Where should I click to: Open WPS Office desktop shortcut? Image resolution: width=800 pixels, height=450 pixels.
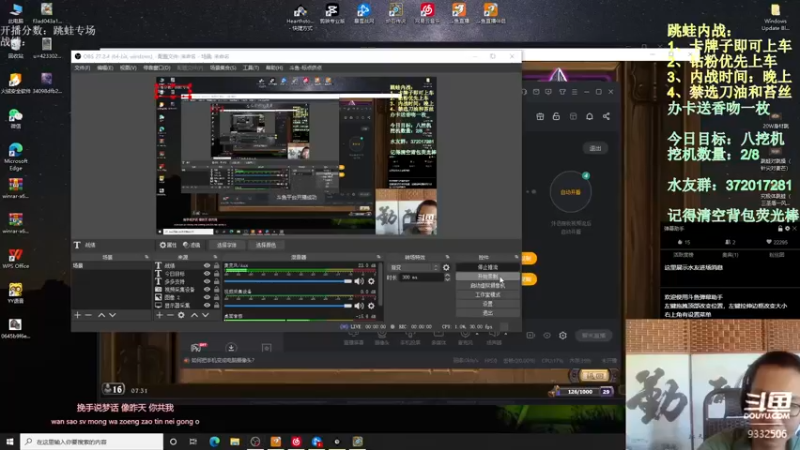pos(15,258)
